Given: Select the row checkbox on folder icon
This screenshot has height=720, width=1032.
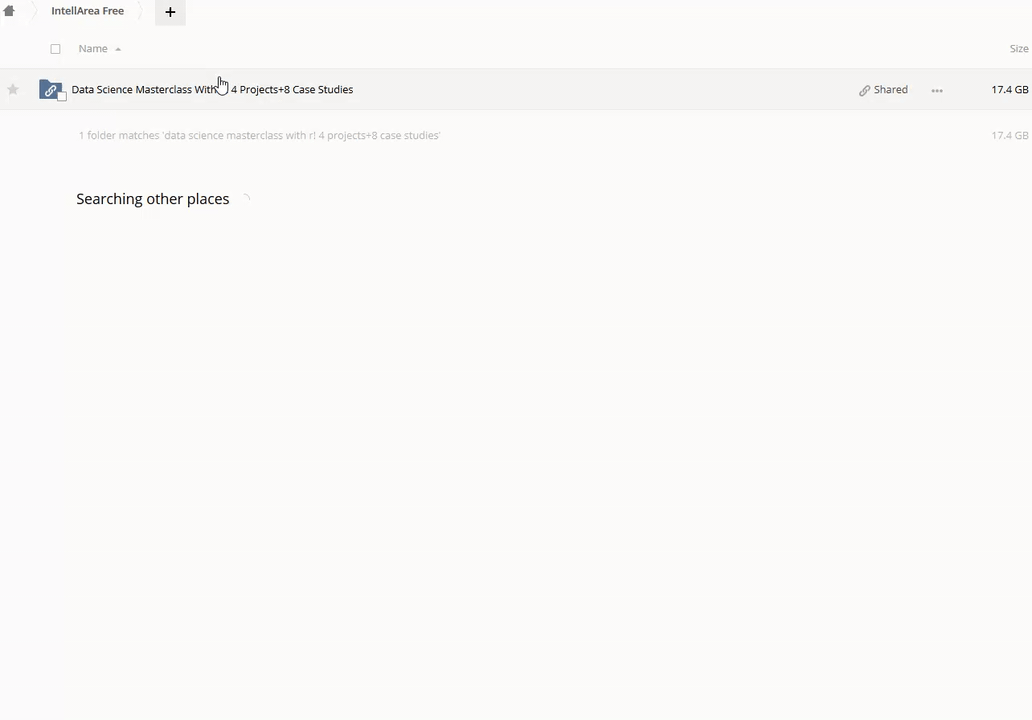Looking at the screenshot, I should click(62, 96).
